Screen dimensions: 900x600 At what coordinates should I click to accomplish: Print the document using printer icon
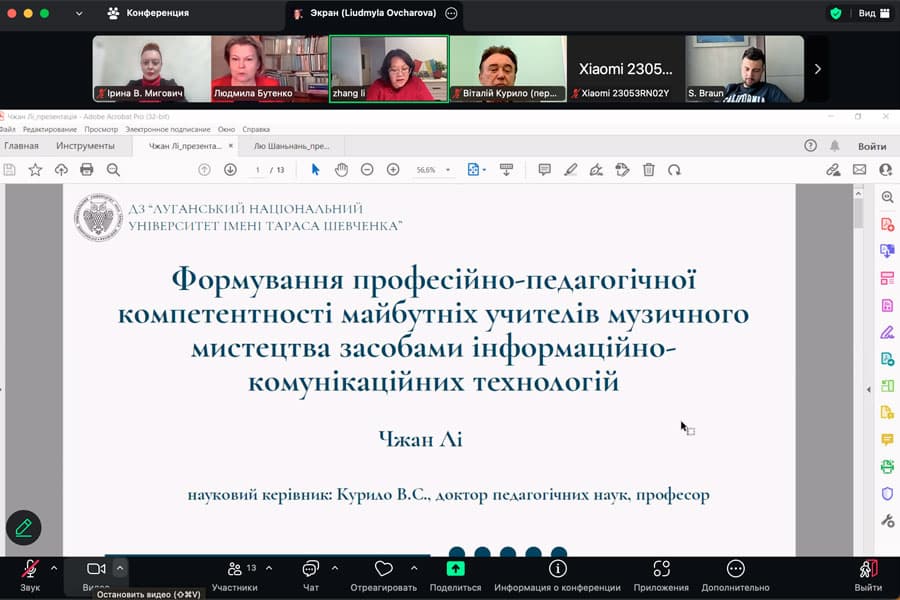pyautogui.click(x=86, y=169)
